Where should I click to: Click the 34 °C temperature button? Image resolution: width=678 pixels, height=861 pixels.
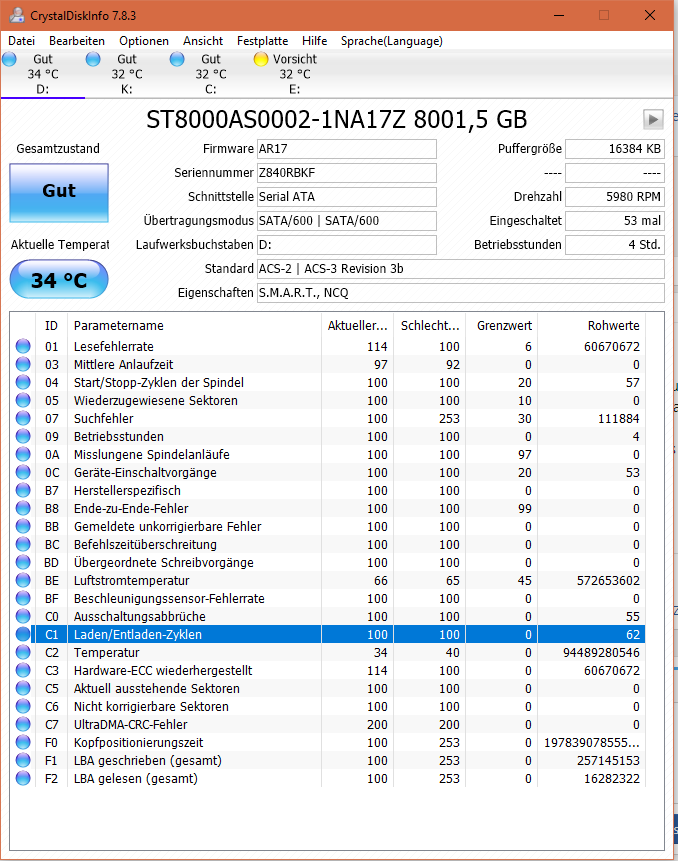pos(59,279)
